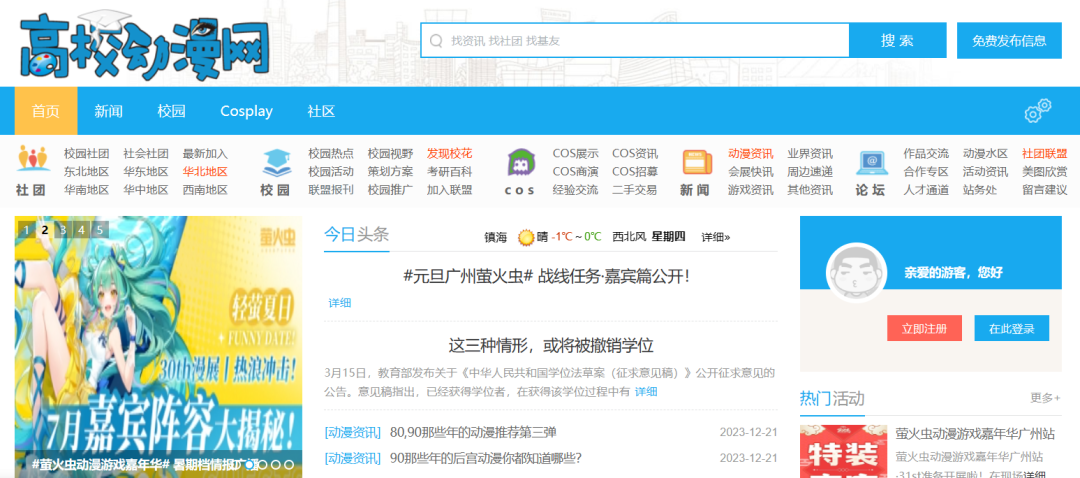This screenshot has width=1080, height=478.
Task: Click 美图欣赏 link
Action: point(1045,172)
